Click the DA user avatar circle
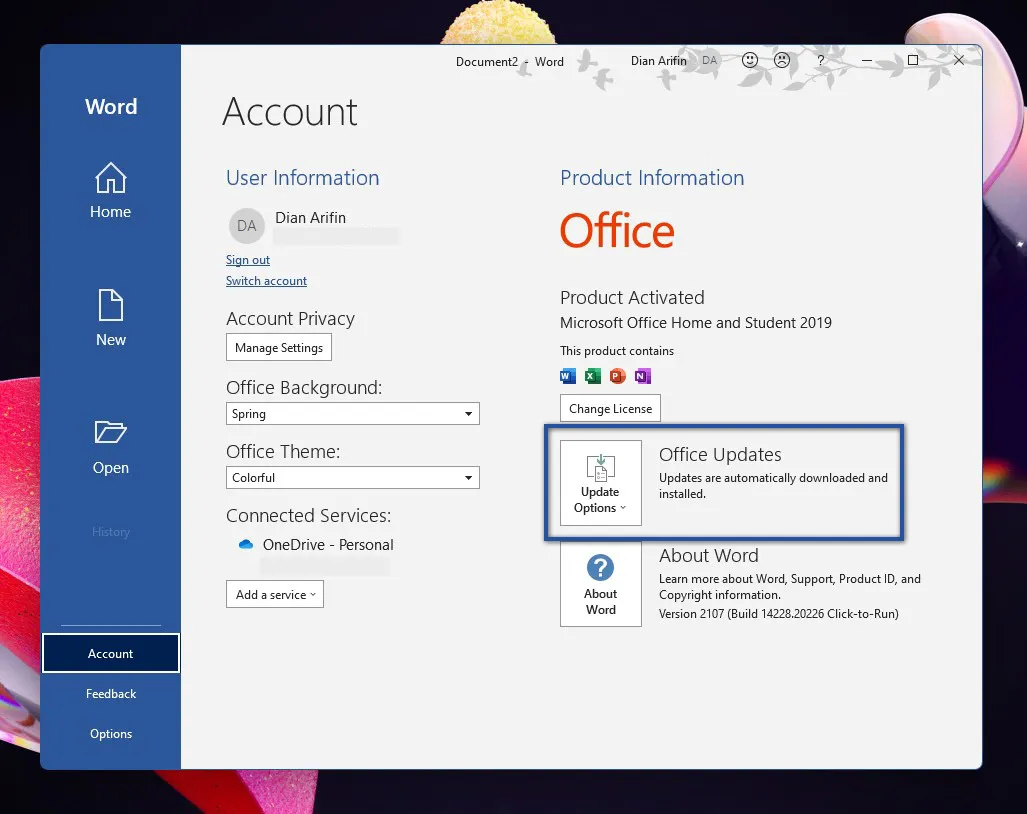 246,226
